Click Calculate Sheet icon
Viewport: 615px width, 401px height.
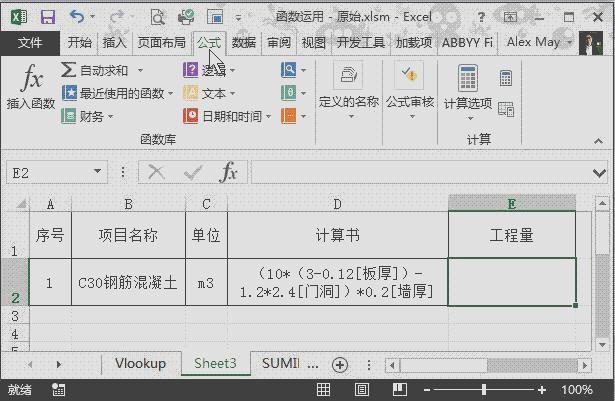point(506,109)
